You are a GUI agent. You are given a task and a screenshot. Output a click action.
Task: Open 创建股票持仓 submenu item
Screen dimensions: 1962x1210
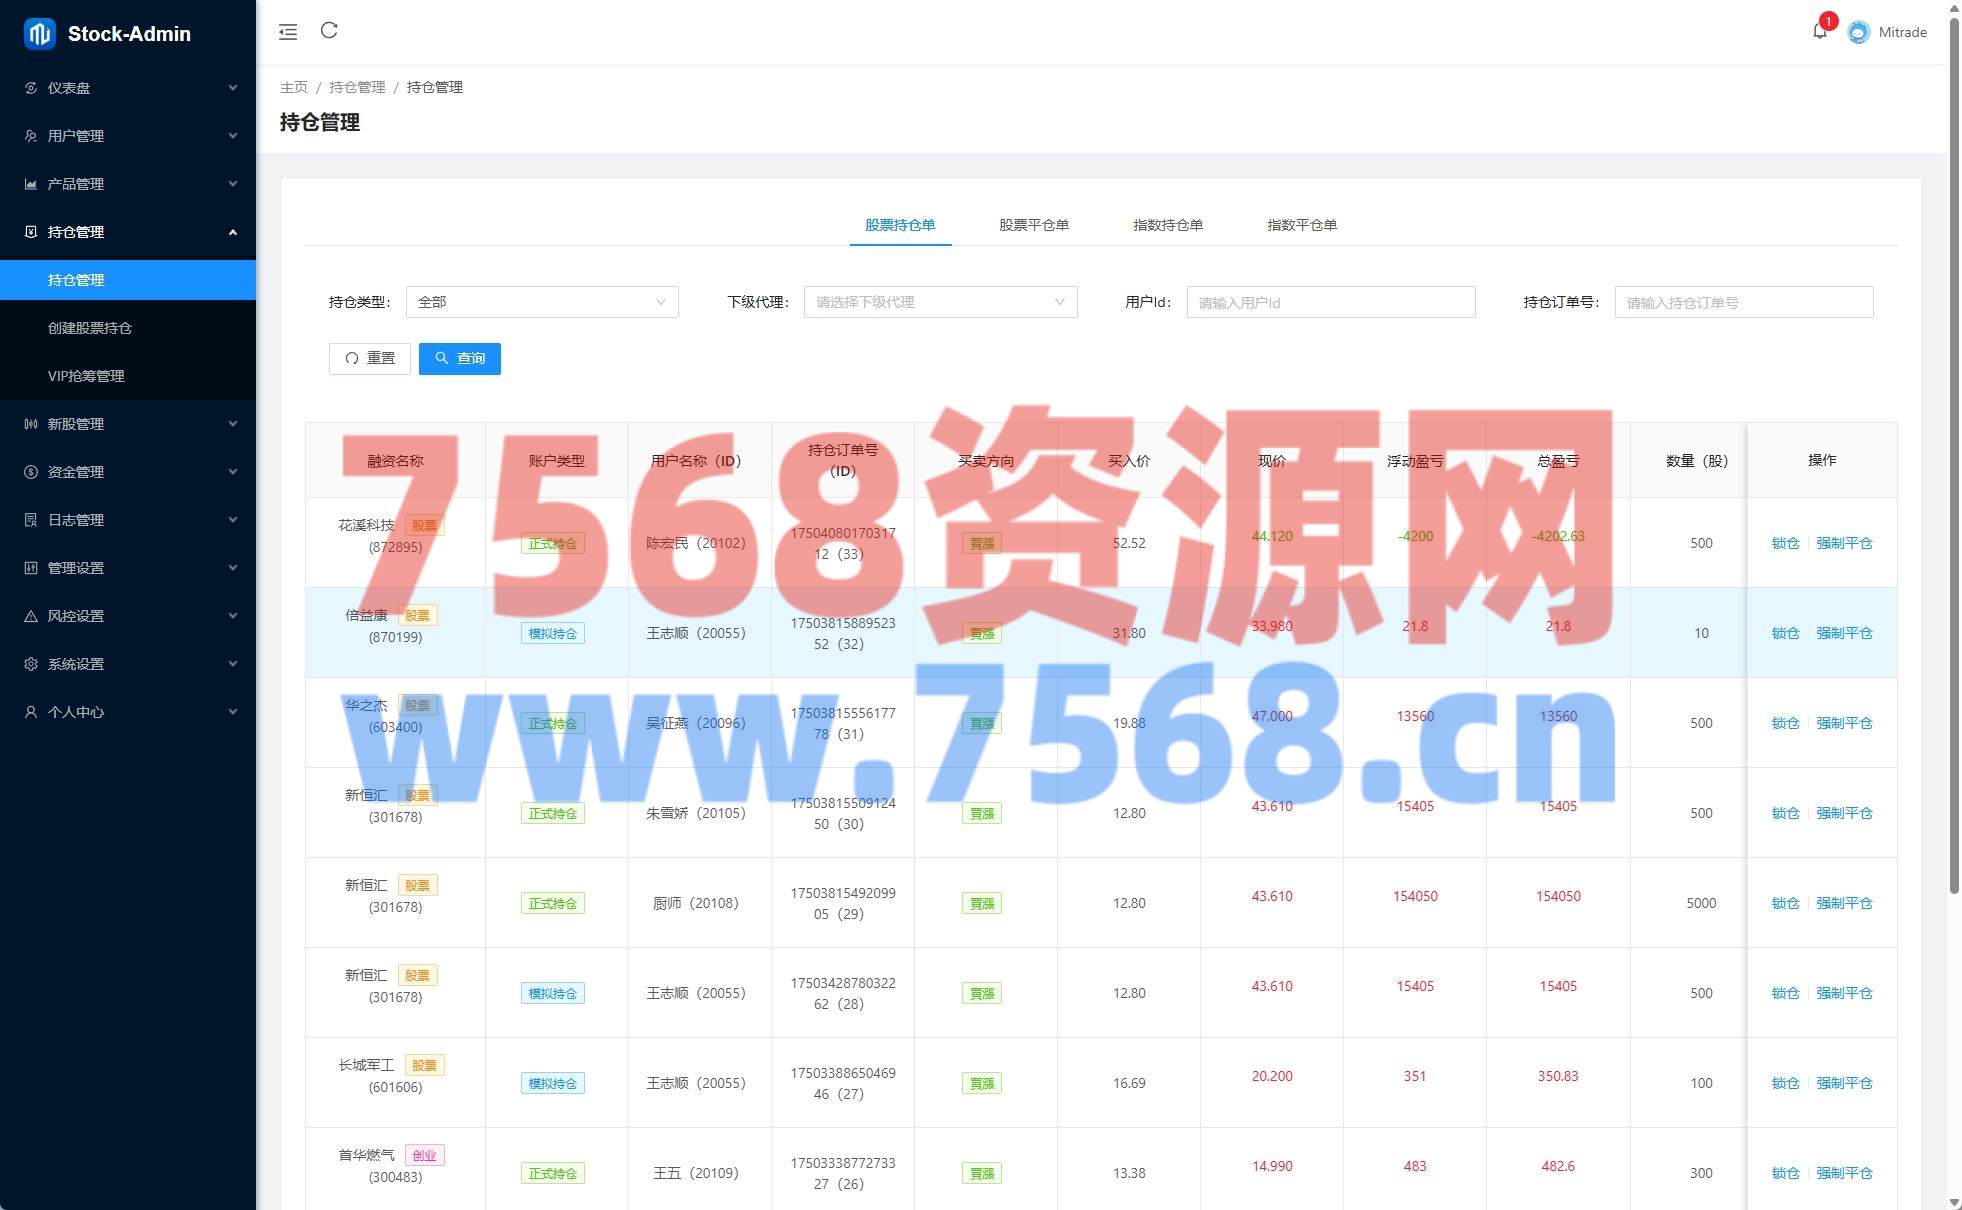click(x=90, y=328)
